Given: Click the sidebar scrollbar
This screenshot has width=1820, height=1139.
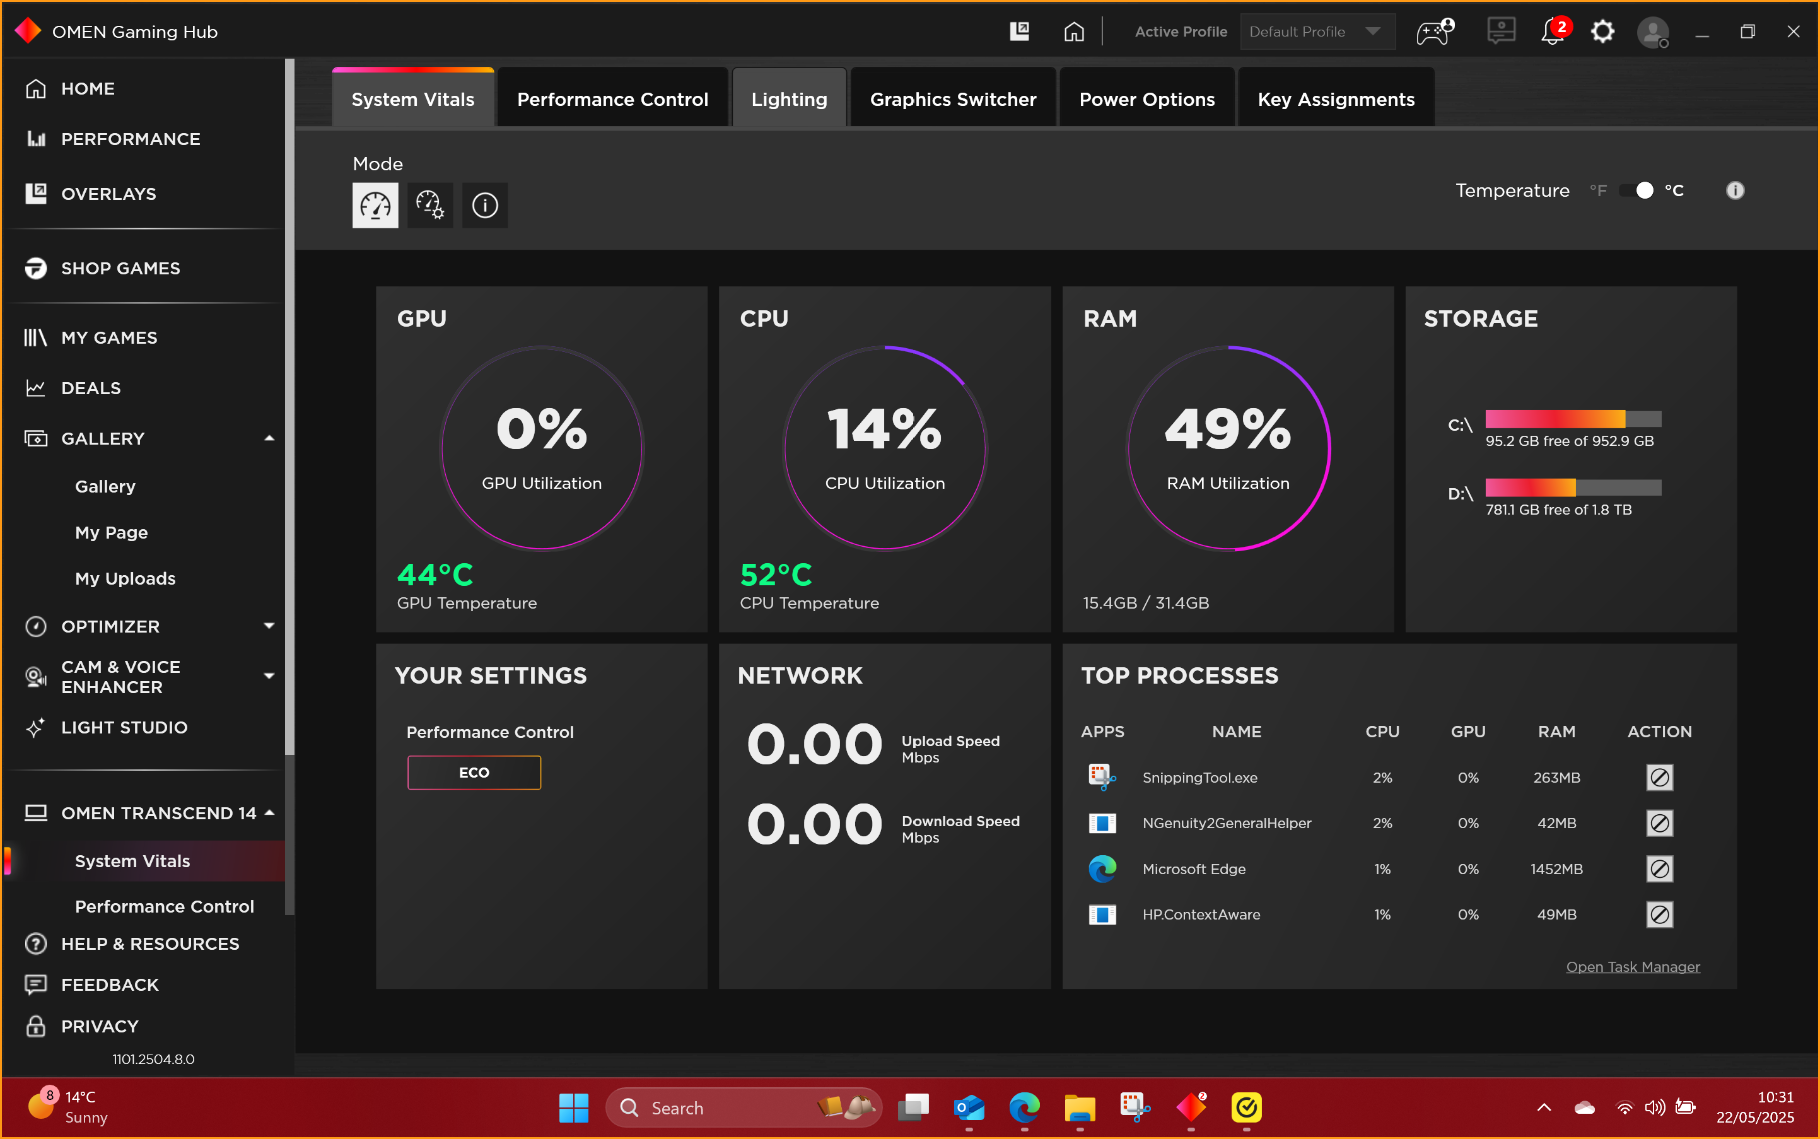Looking at the screenshot, I should coord(290,406).
